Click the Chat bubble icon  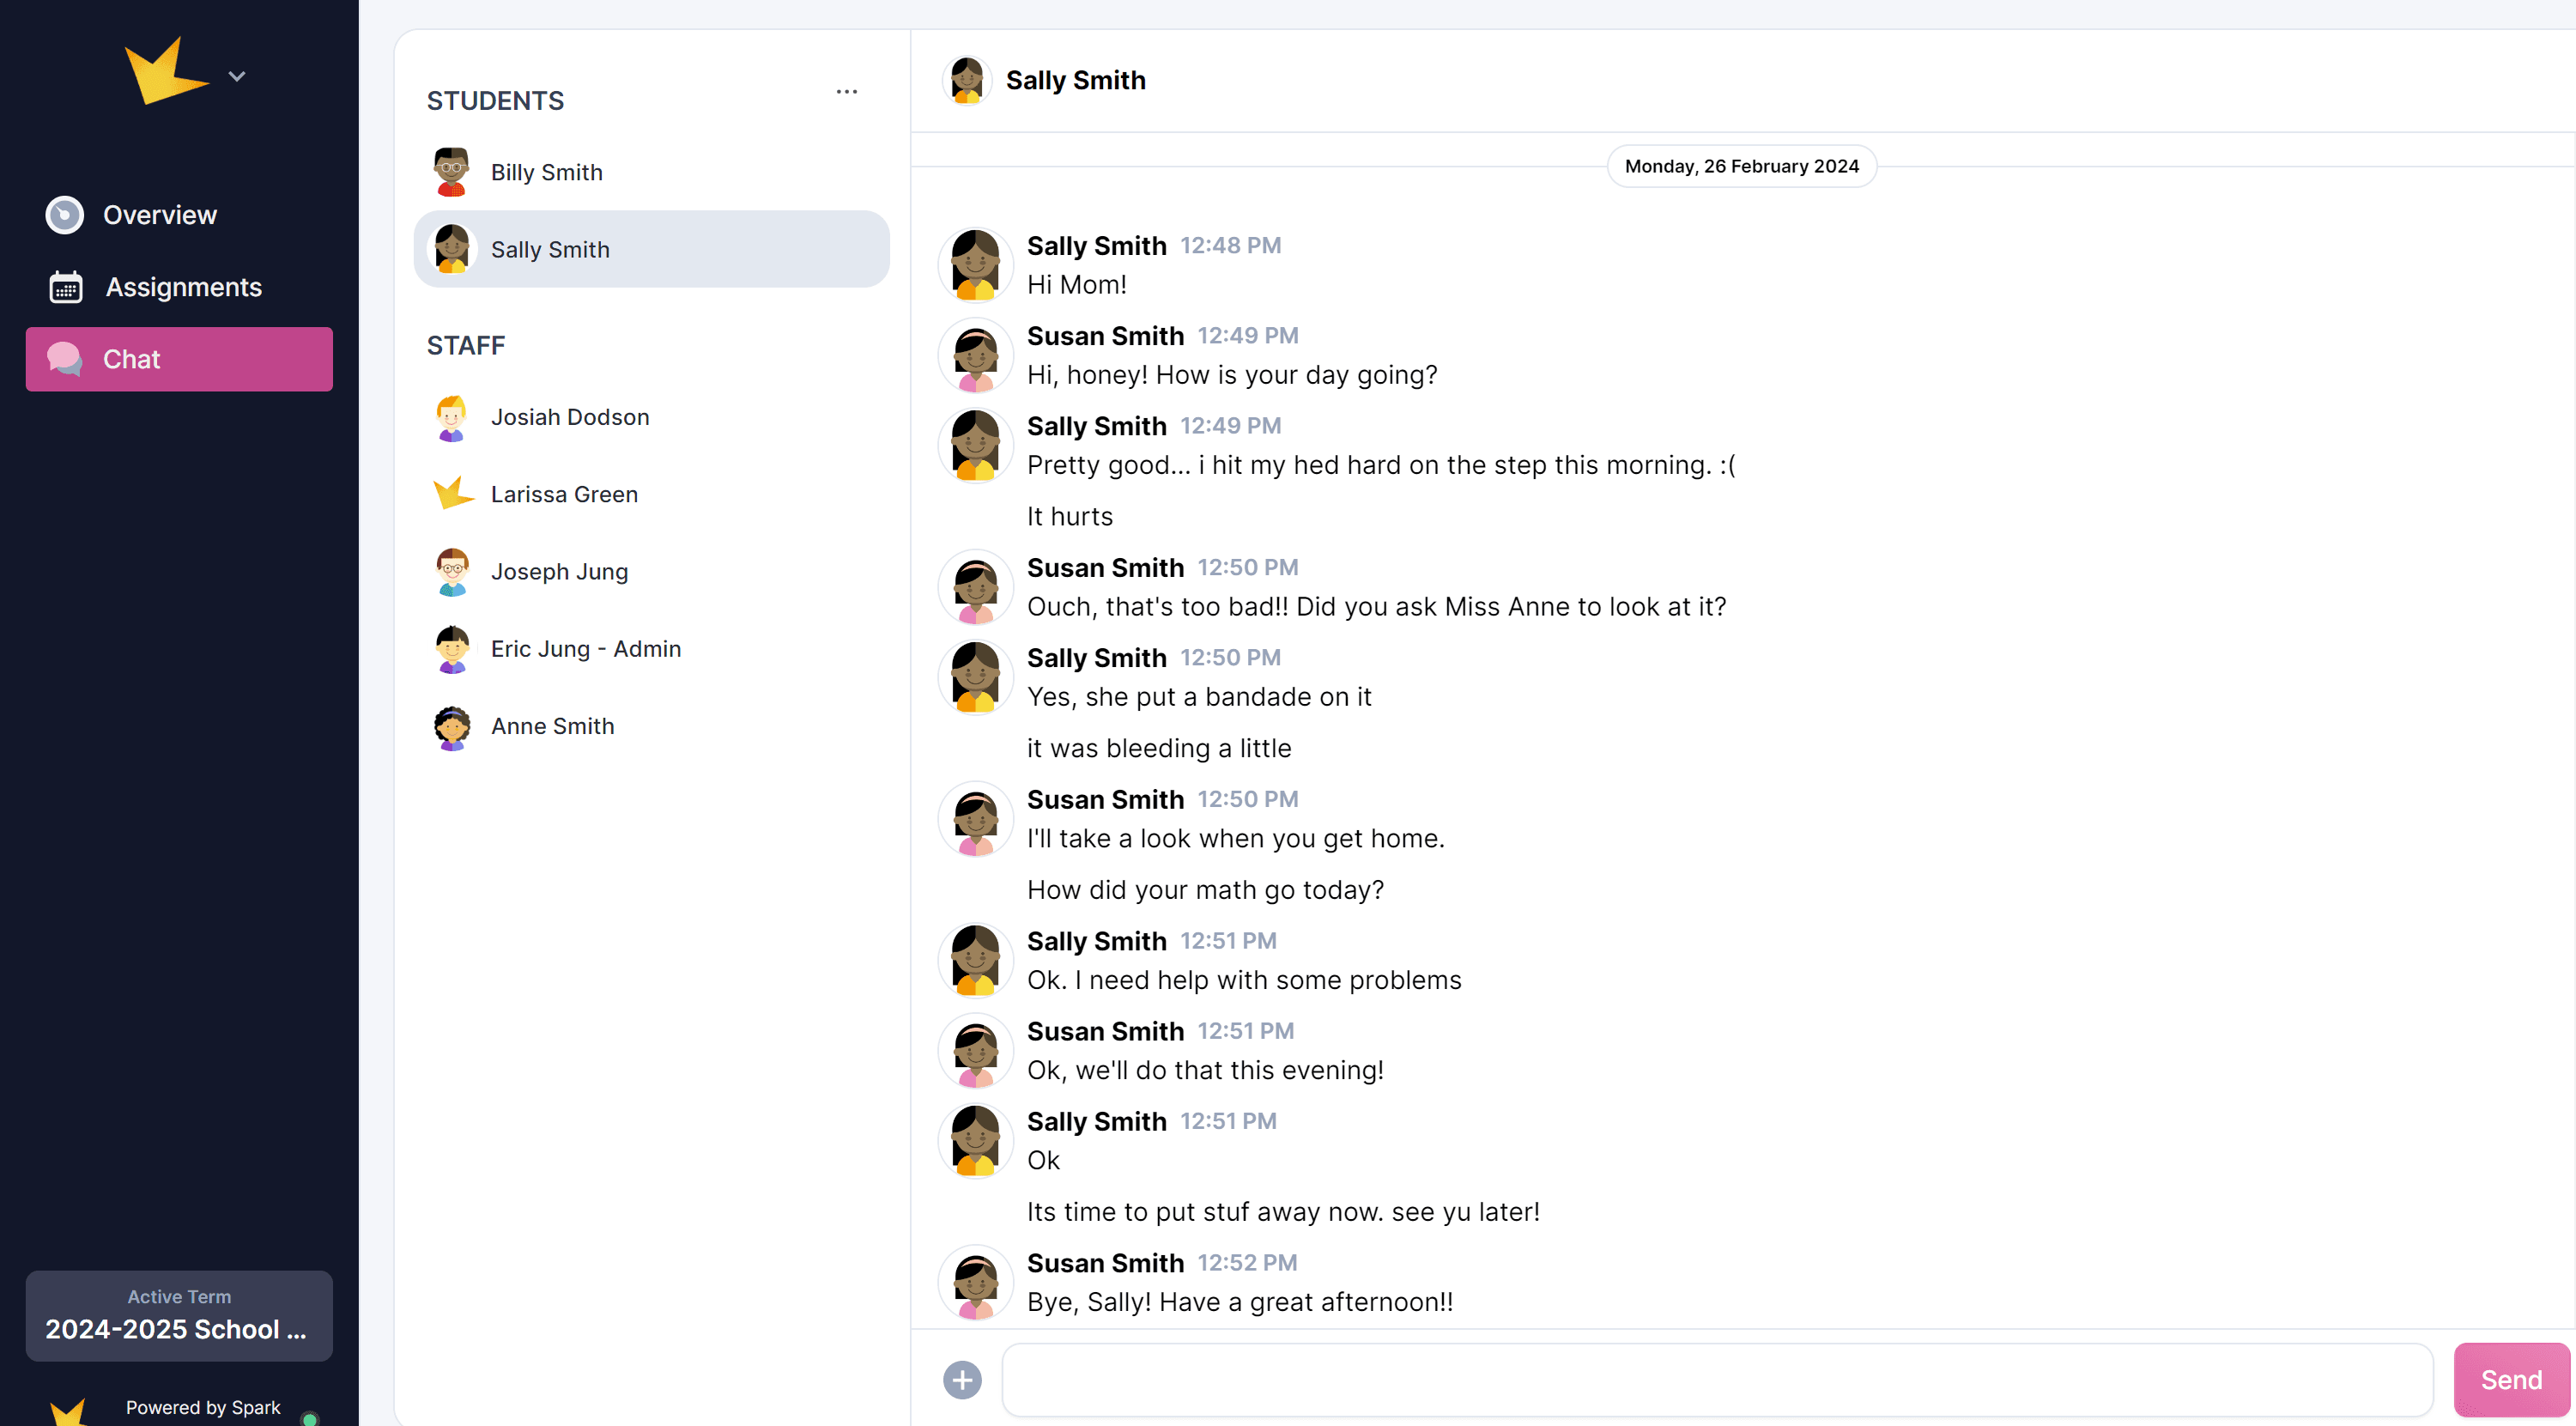pos(65,359)
